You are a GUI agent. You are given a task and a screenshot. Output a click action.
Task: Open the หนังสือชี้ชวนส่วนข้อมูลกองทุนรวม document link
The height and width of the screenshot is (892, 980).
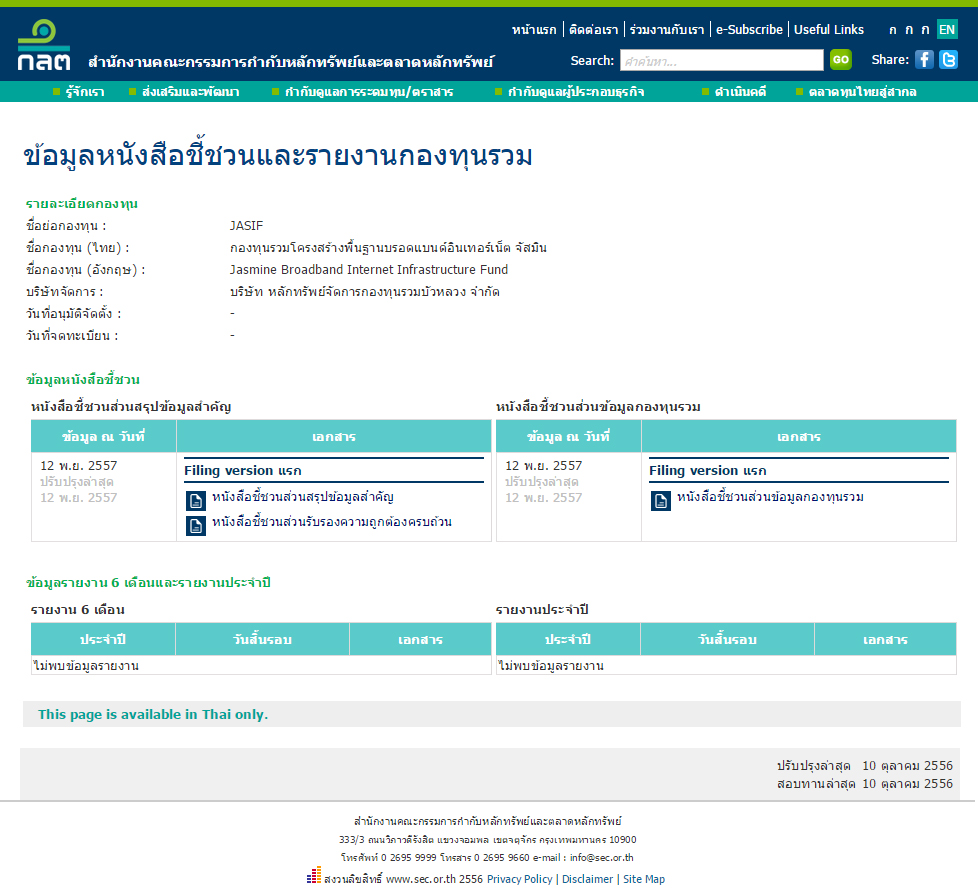(770, 497)
